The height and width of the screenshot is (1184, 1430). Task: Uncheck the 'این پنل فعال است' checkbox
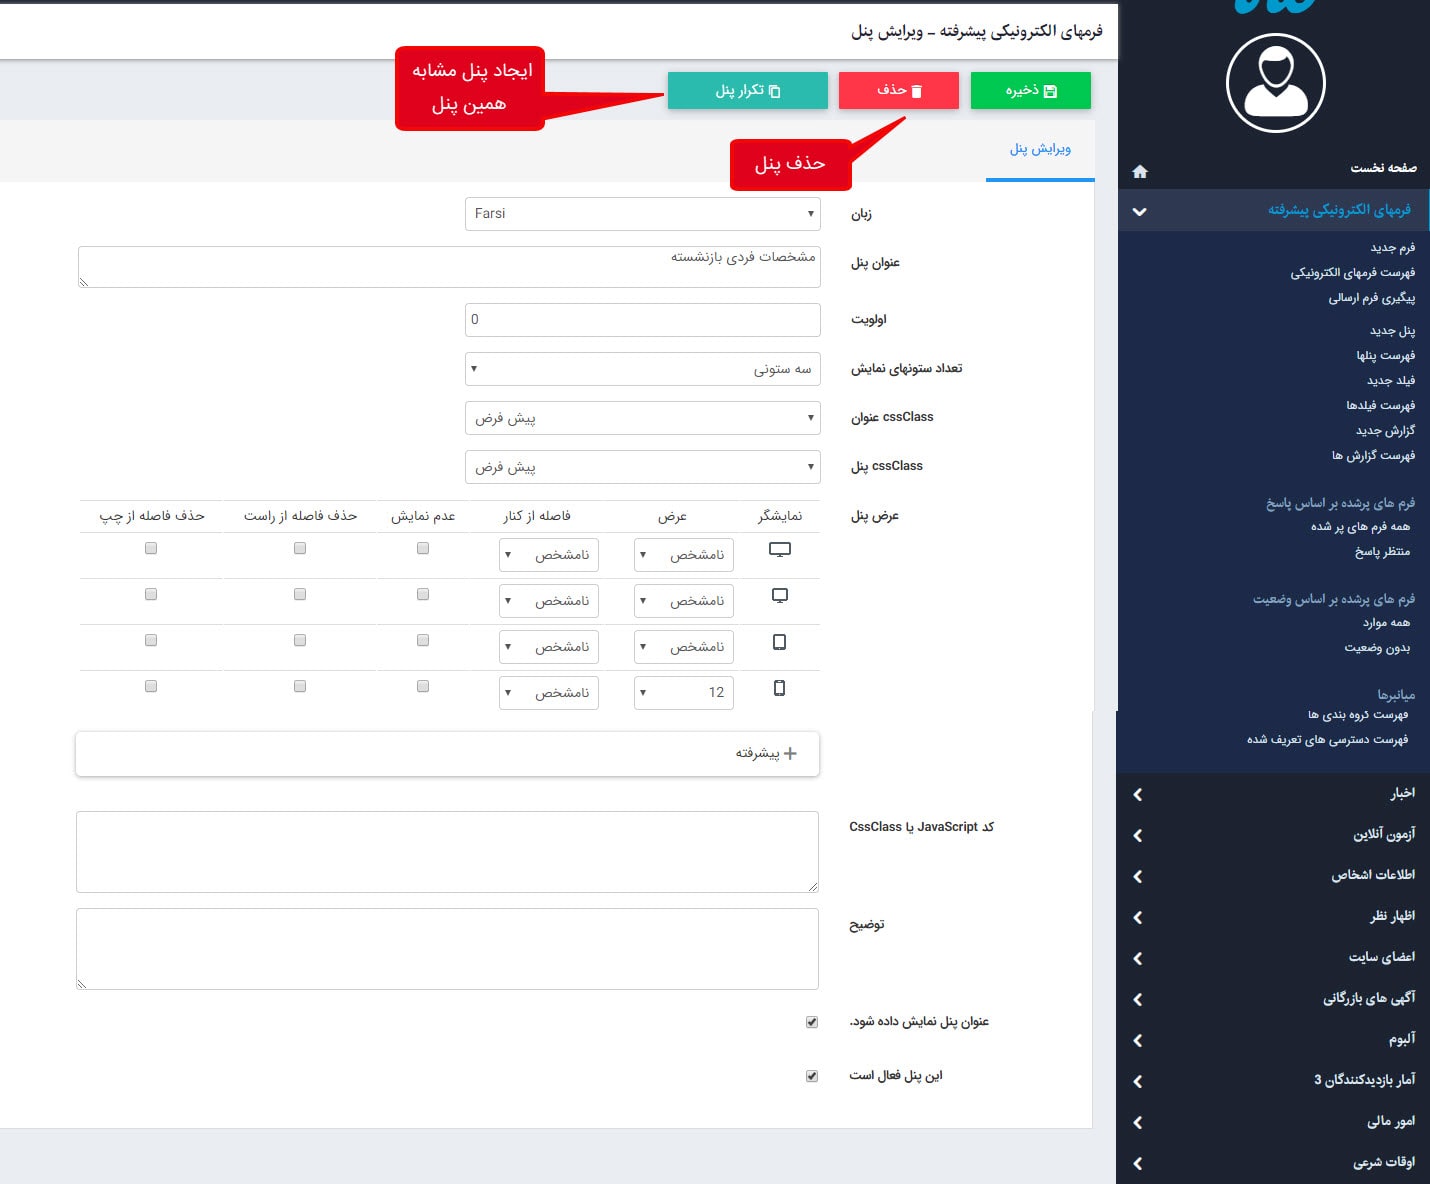point(811,1076)
